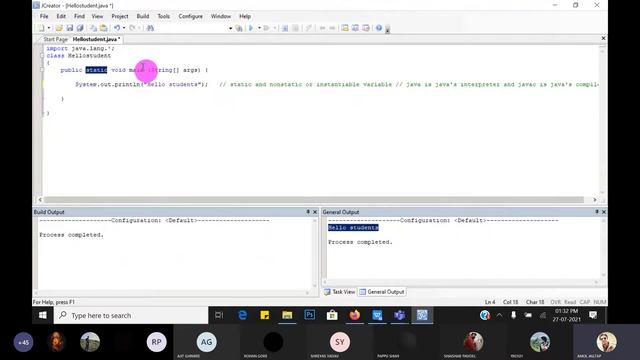Click the Run project play icon

(251, 28)
